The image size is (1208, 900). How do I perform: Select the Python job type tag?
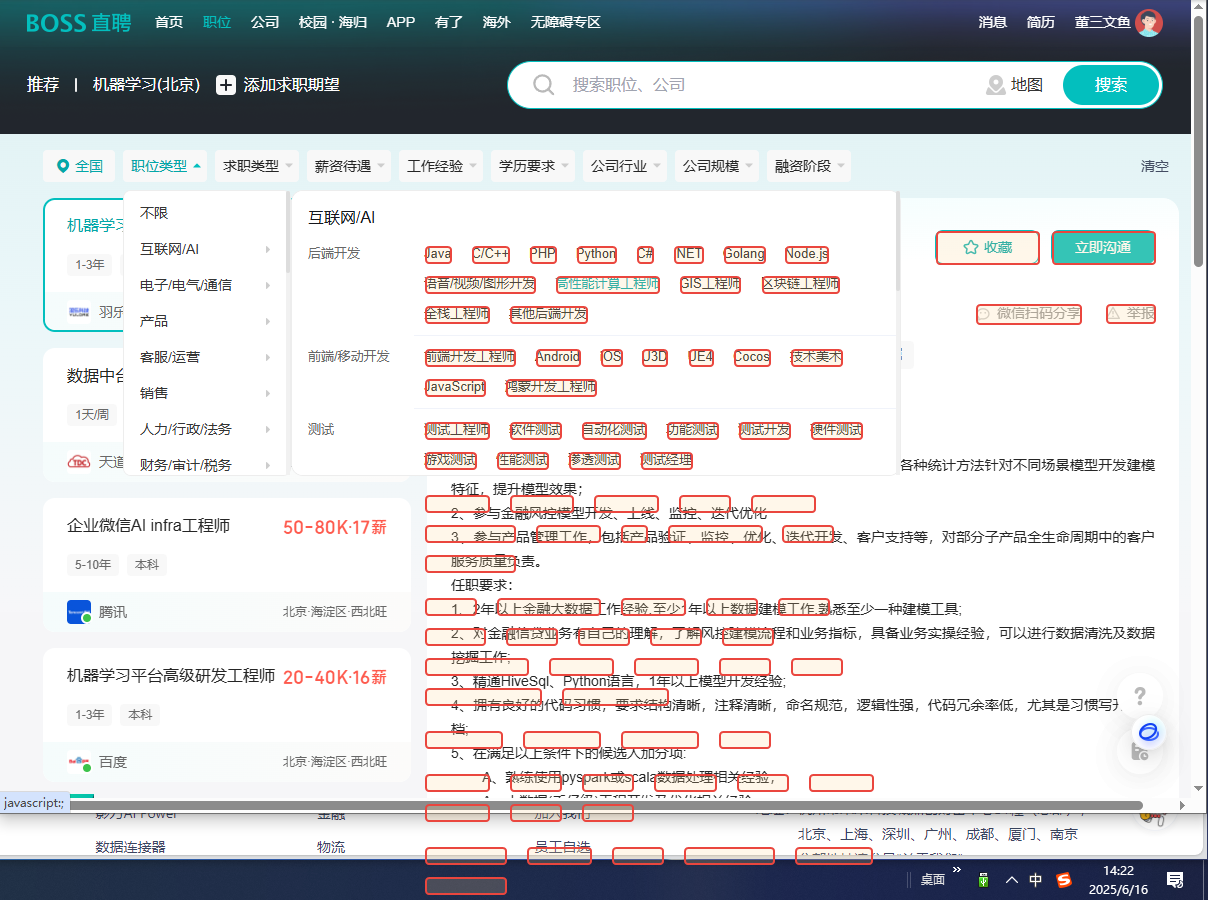[x=597, y=254]
